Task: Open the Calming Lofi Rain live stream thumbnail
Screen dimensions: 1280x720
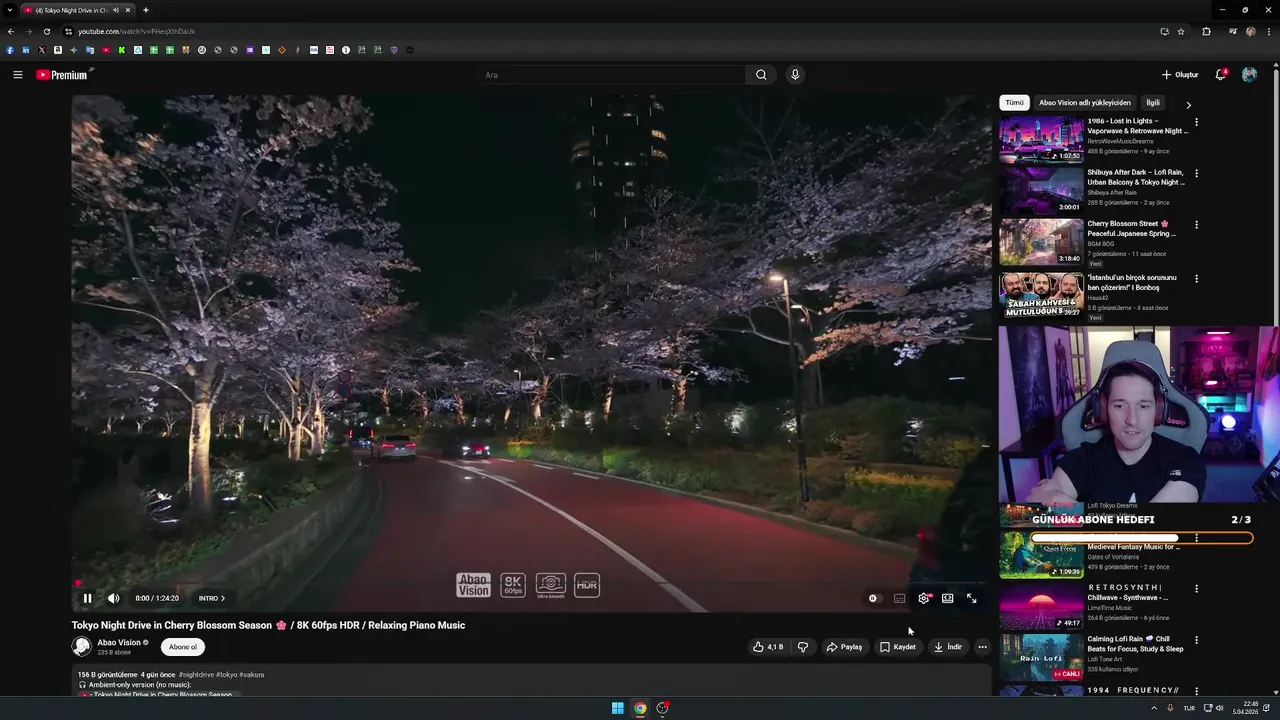Action: (x=1041, y=657)
